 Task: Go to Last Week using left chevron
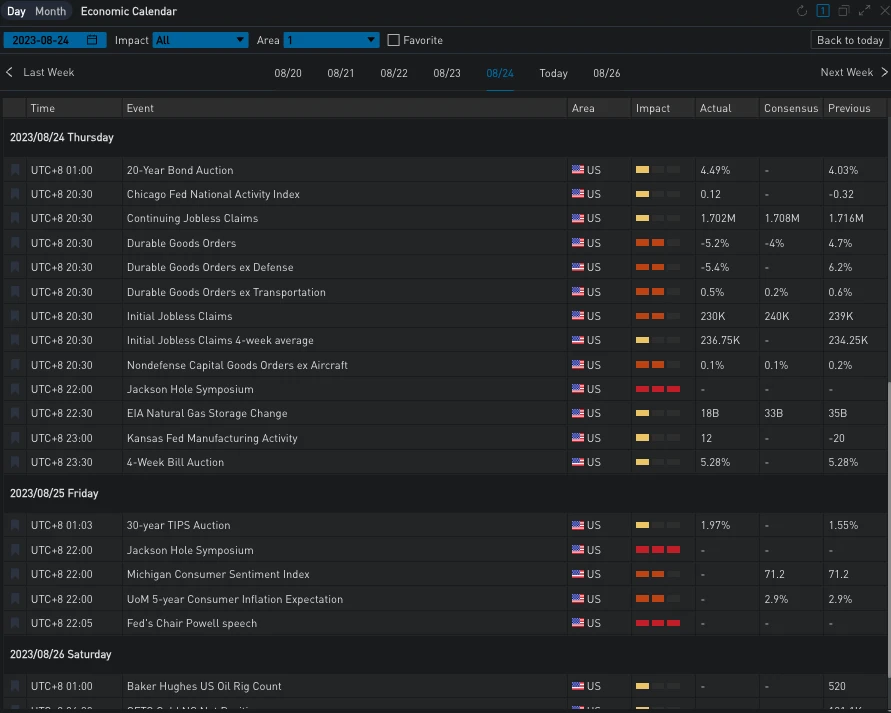(x=10, y=72)
